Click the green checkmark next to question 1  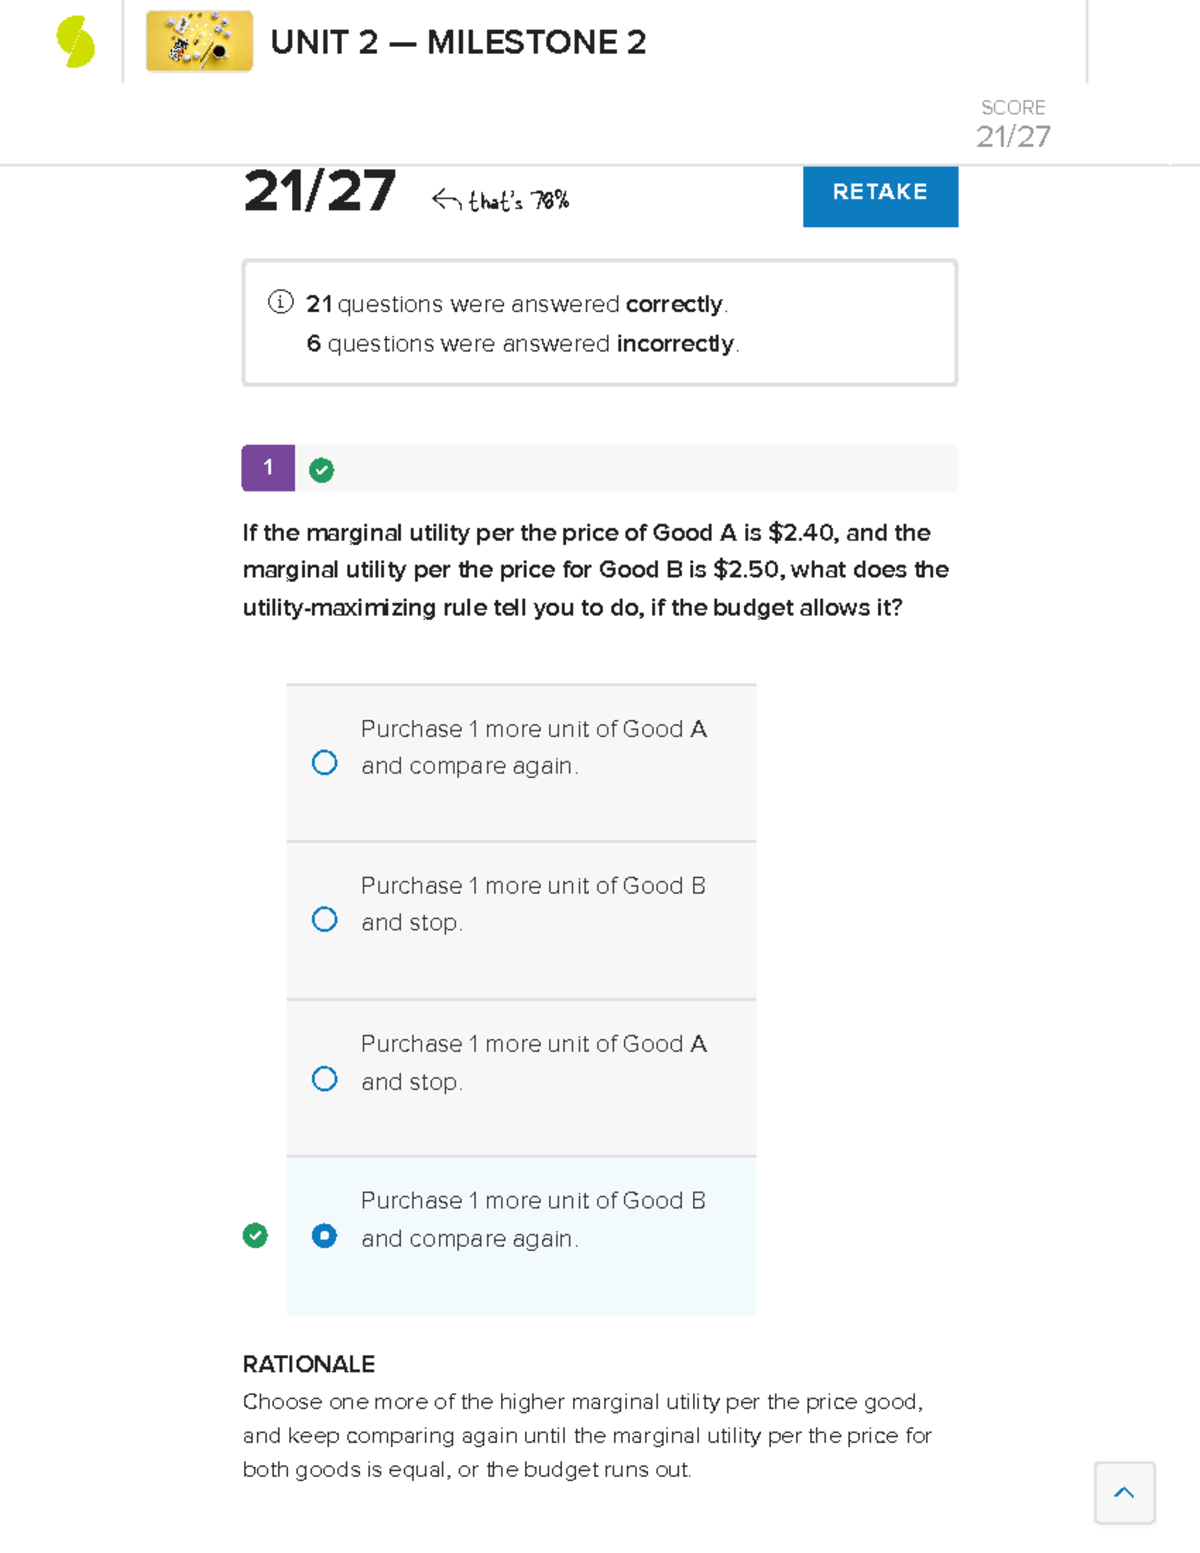(x=320, y=468)
